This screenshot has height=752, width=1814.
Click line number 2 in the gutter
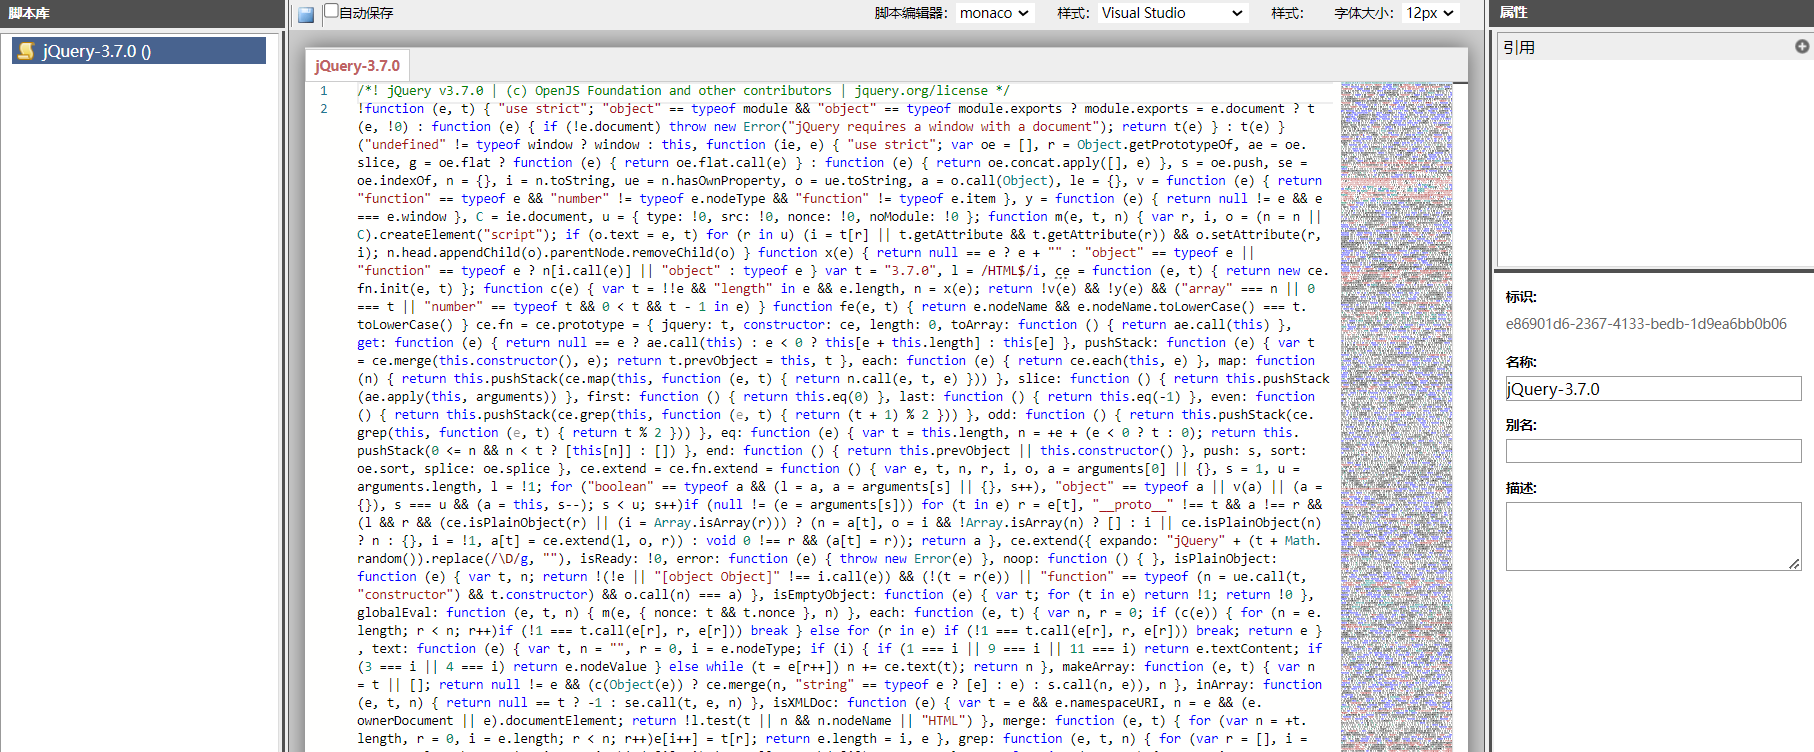(x=324, y=109)
